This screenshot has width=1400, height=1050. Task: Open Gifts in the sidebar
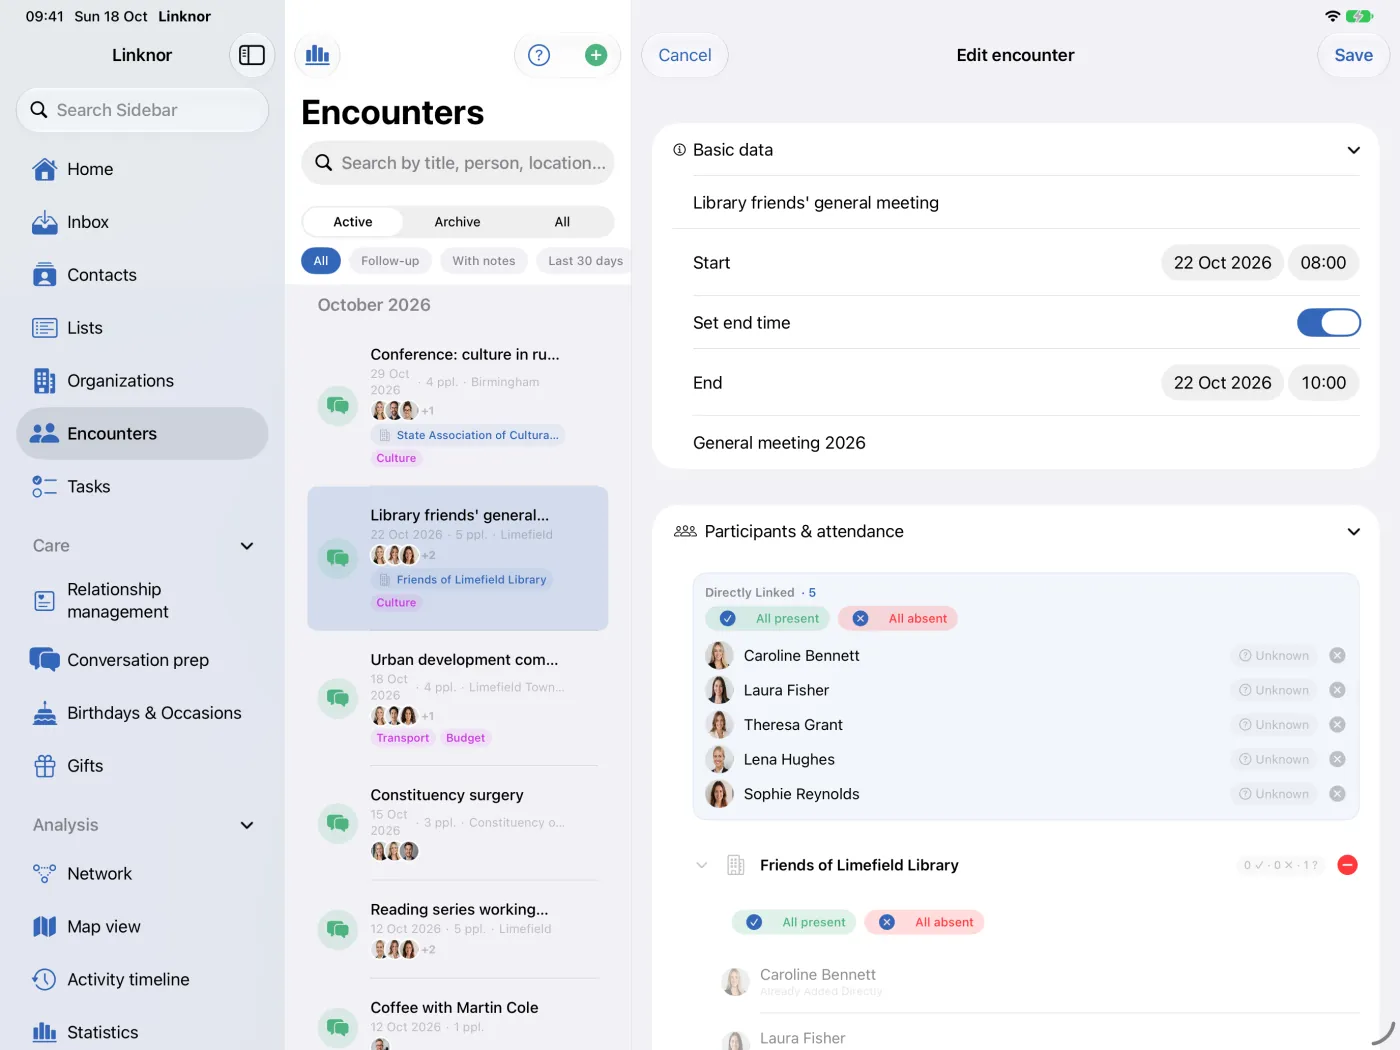142,766
